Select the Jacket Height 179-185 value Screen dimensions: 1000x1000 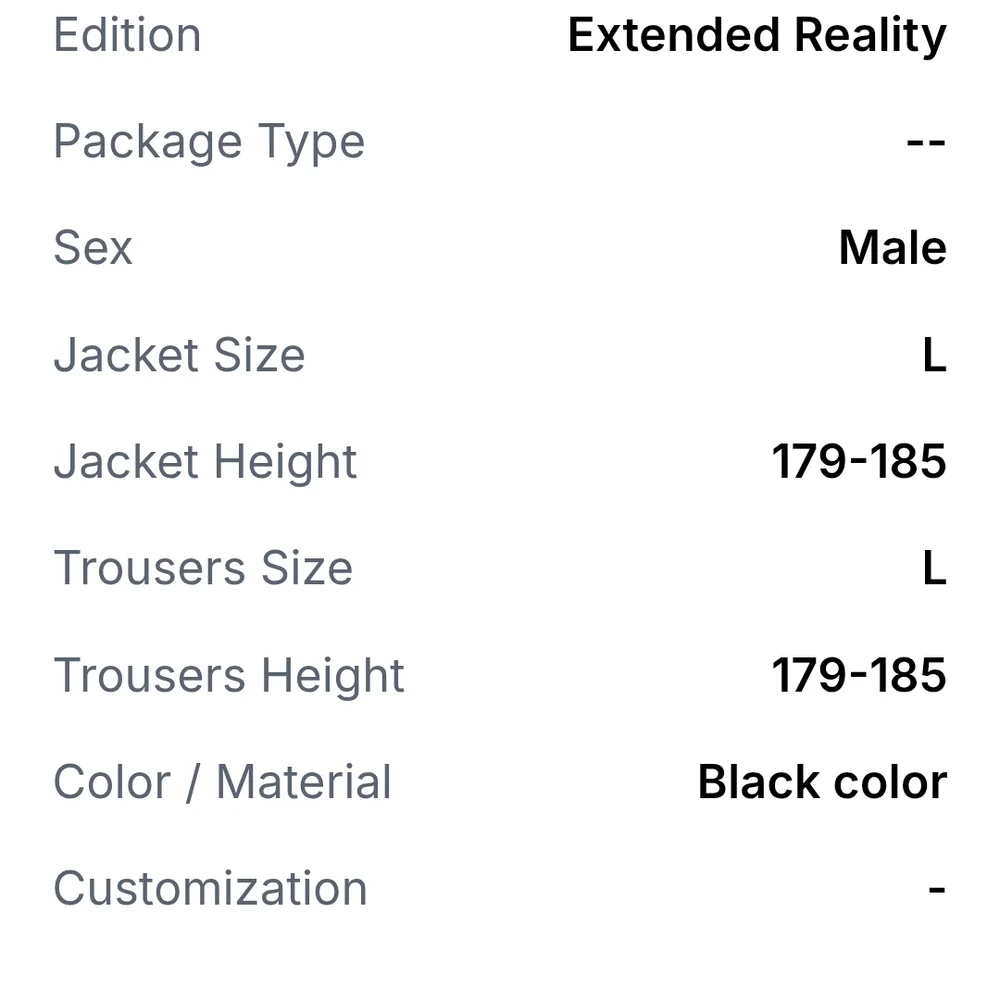coord(860,462)
